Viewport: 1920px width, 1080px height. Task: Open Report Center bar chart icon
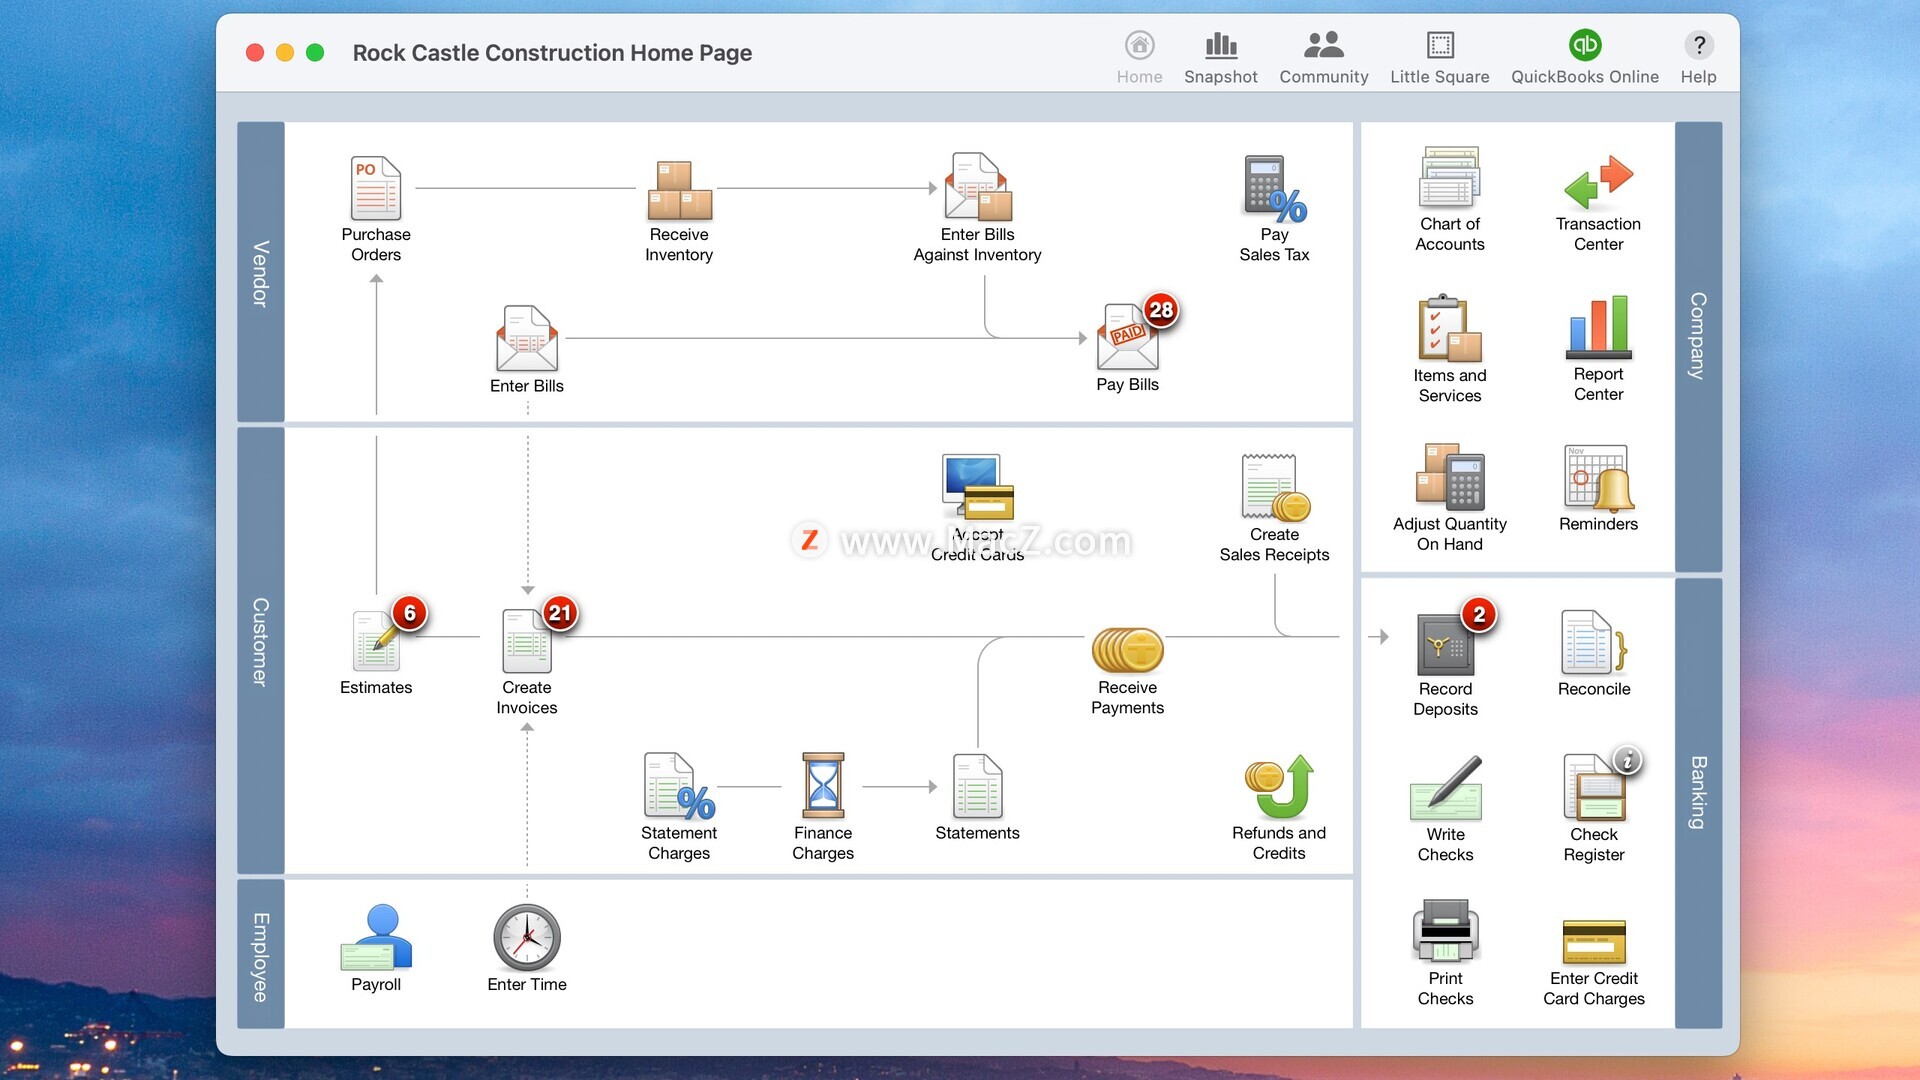tap(1598, 327)
